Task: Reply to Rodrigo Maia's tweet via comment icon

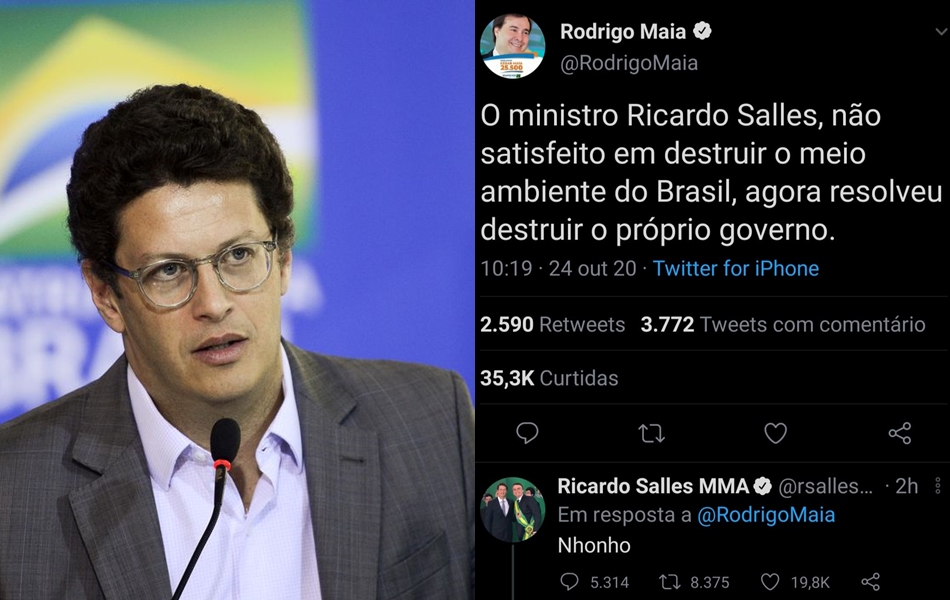Action: [x=527, y=433]
